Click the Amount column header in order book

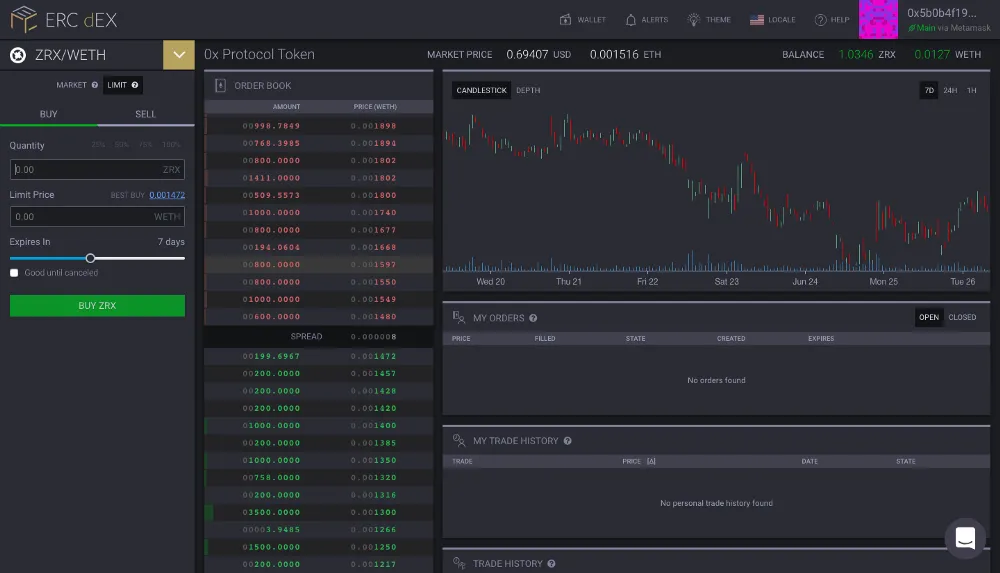coord(286,107)
